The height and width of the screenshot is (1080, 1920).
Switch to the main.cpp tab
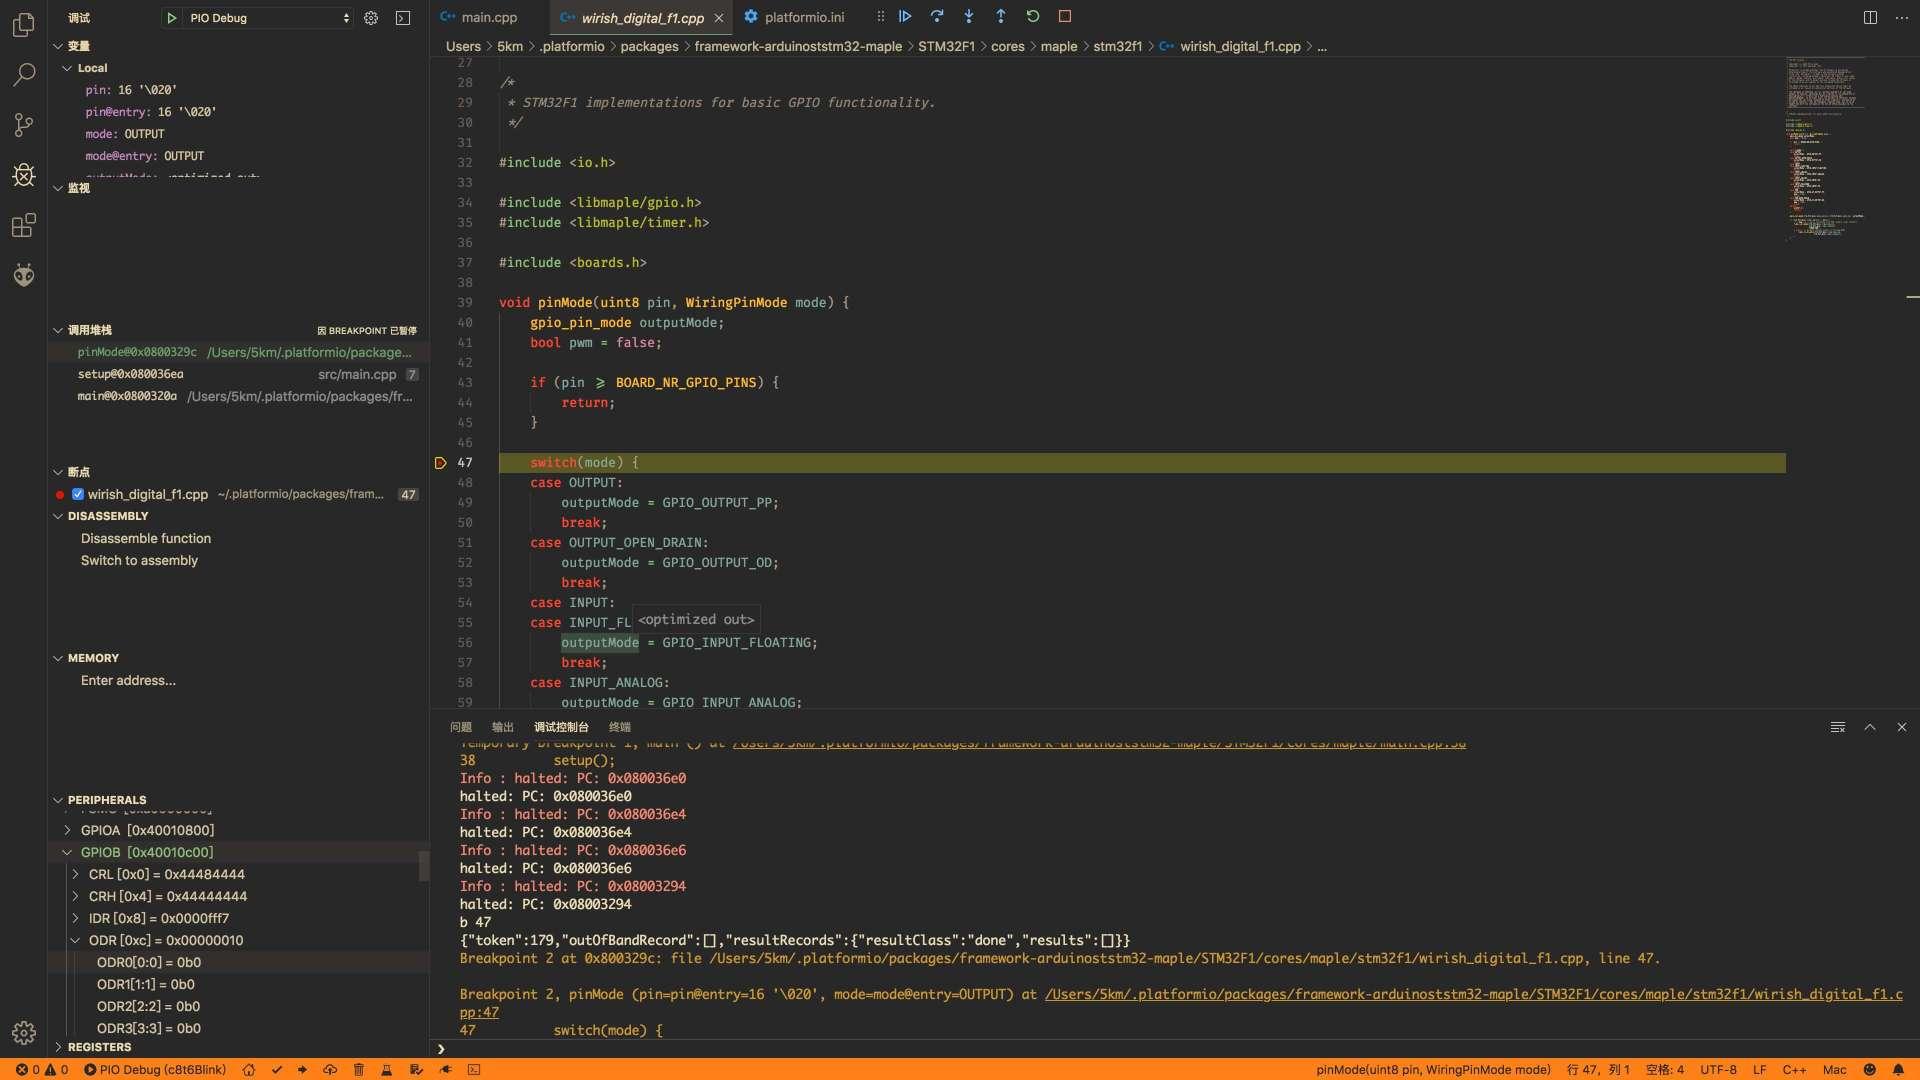pos(489,17)
